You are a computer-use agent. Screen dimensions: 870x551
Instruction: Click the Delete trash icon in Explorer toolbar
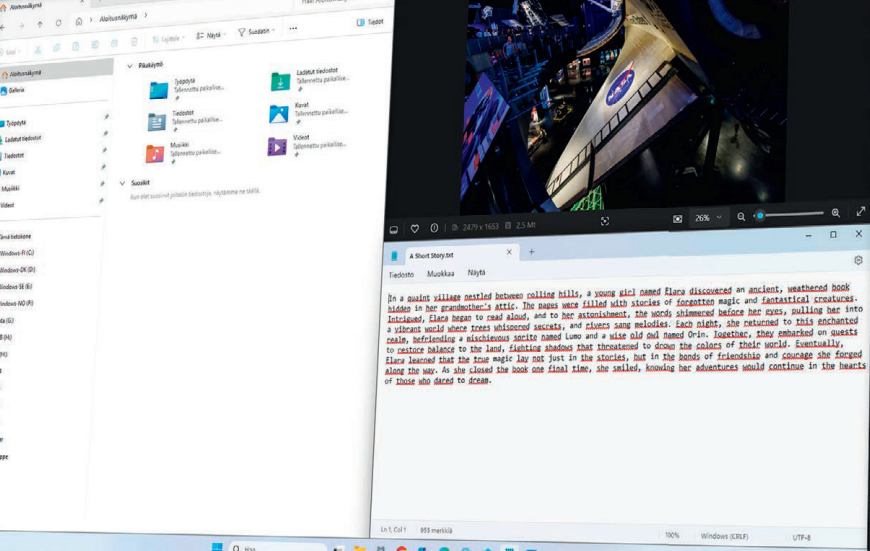[134, 42]
